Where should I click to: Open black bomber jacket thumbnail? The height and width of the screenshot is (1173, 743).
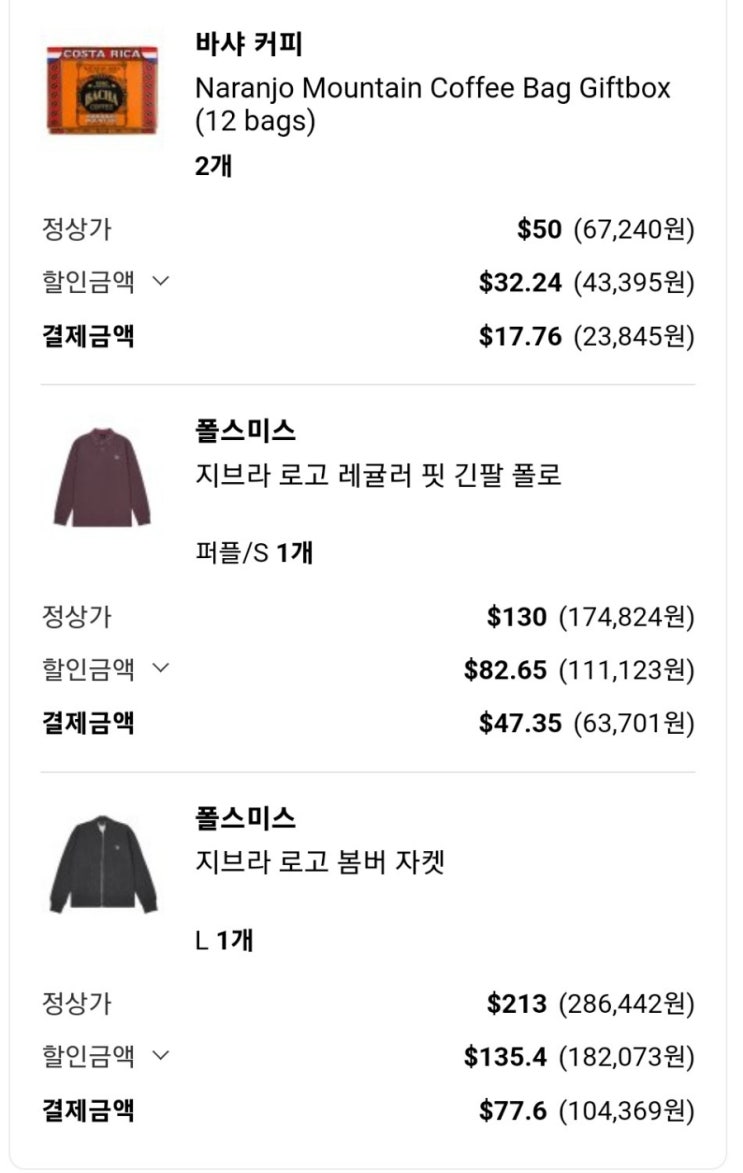click(x=103, y=864)
